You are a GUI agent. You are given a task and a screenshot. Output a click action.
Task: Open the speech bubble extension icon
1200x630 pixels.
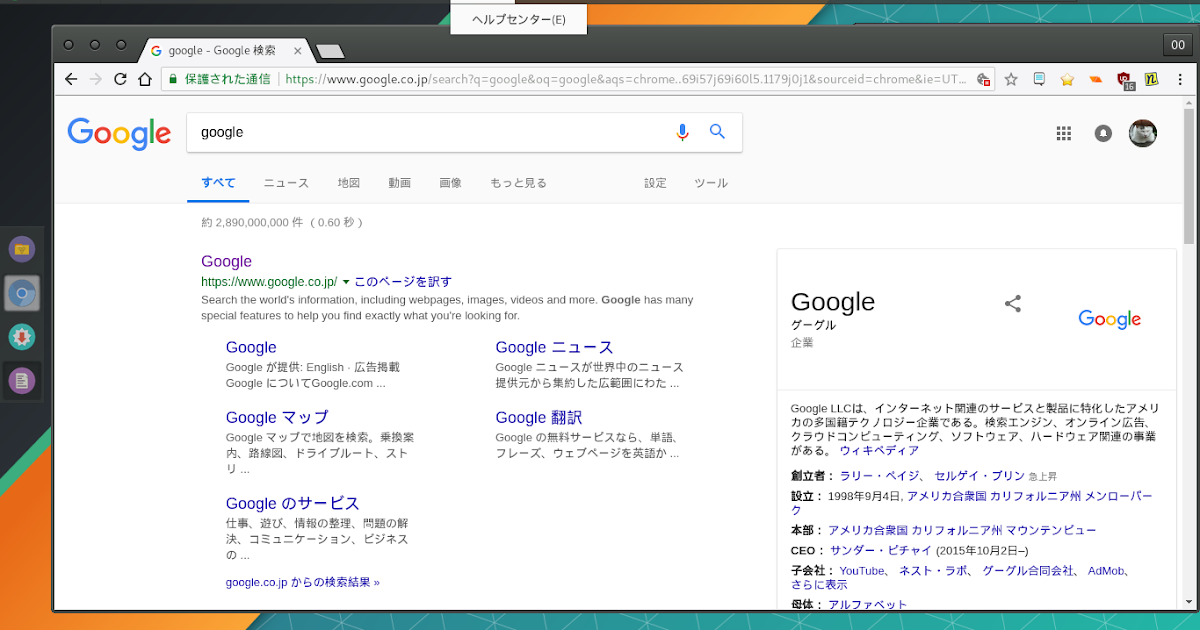1039,79
